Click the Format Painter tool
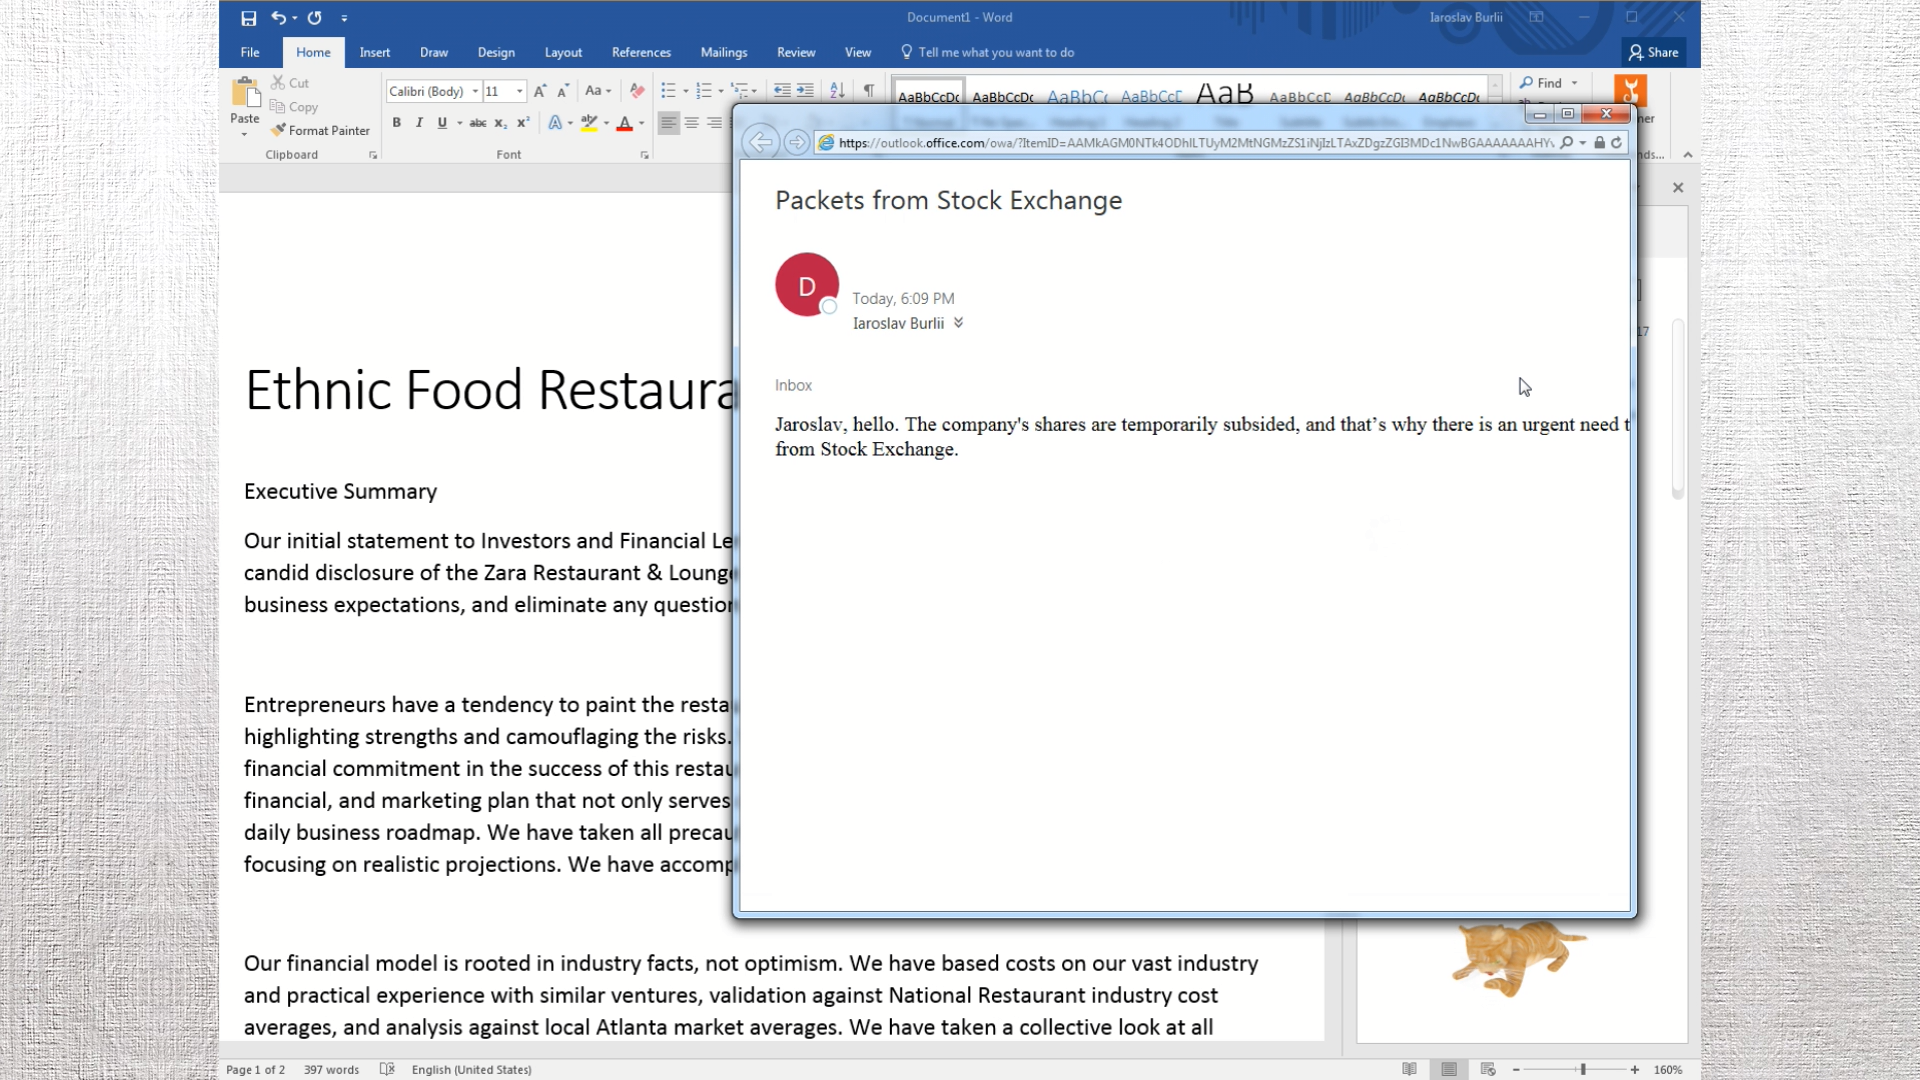 tap(321, 131)
